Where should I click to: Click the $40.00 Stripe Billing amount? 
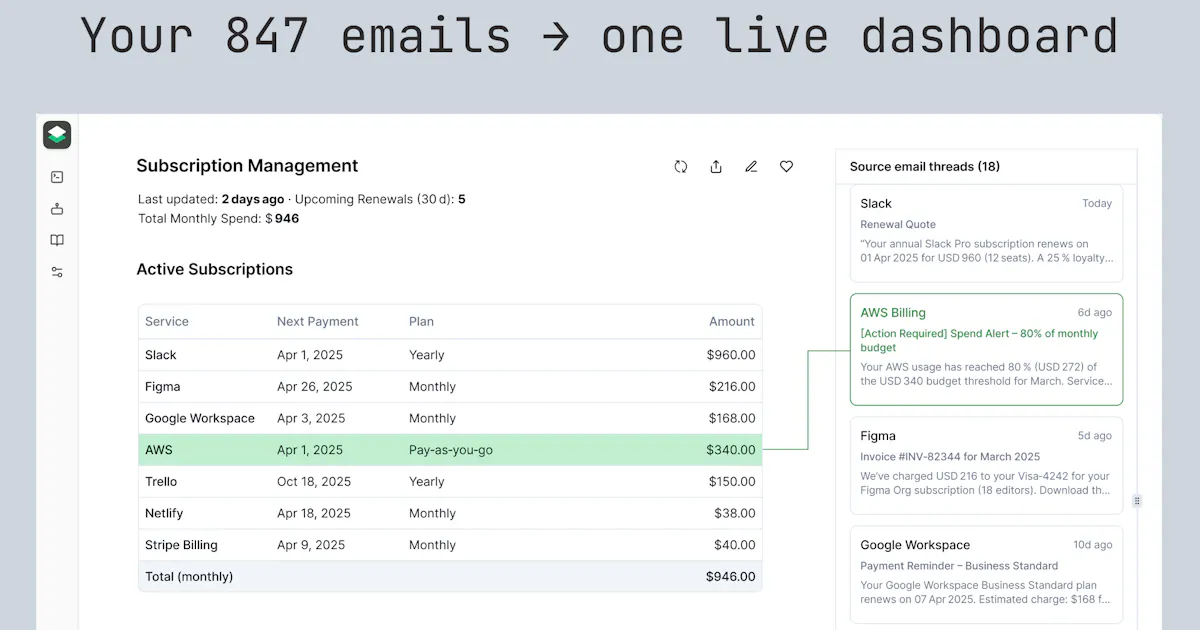(x=735, y=546)
